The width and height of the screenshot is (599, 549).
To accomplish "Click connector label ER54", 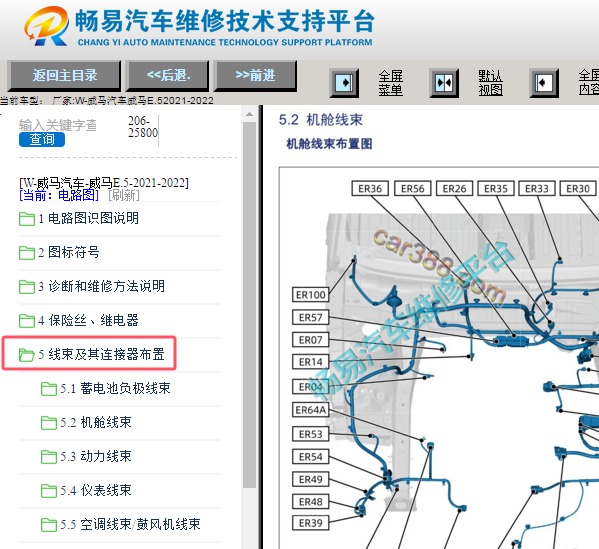I will [x=311, y=457].
